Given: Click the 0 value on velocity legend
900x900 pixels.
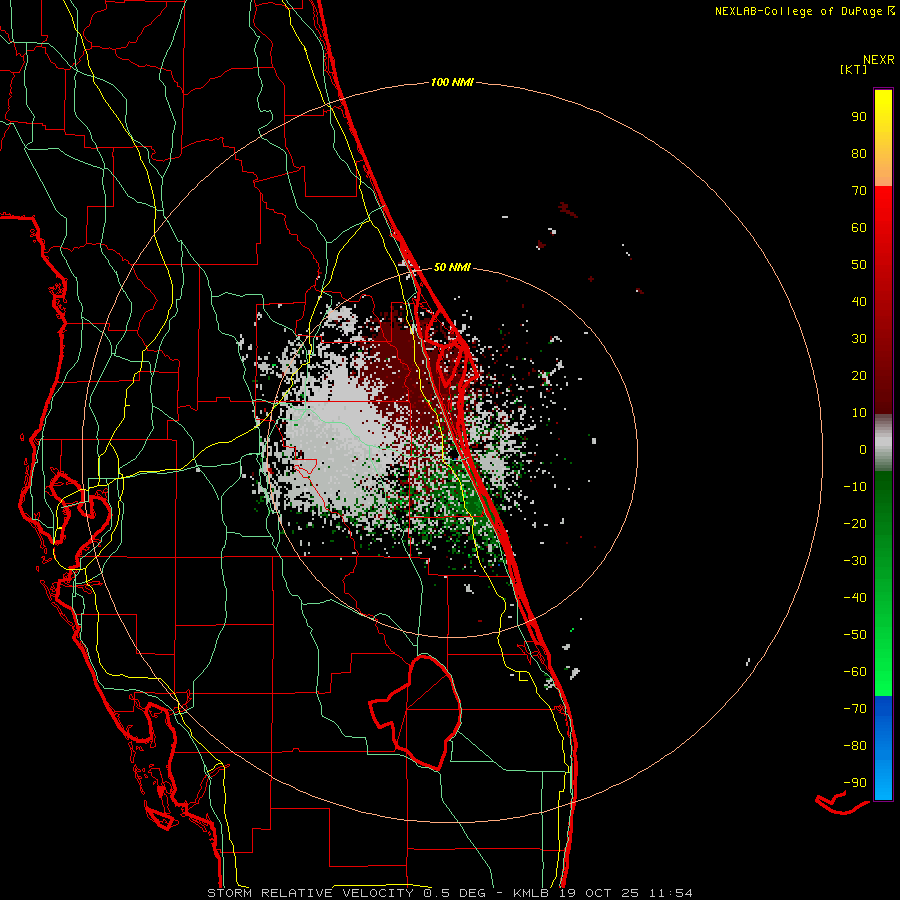Looking at the screenshot, I should (863, 450).
